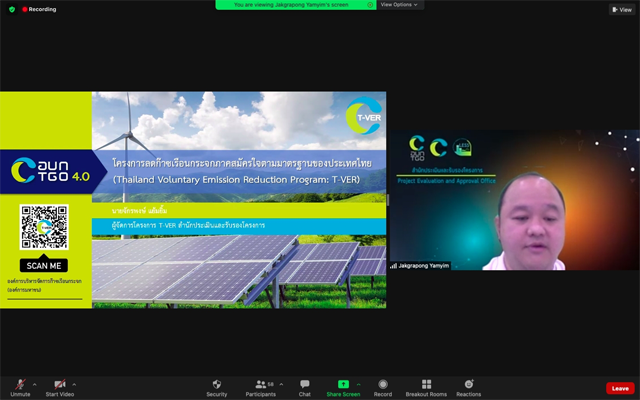The image size is (640, 400).
Task: Click the red Leave button
Action: pyautogui.click(x=620, y=388)
